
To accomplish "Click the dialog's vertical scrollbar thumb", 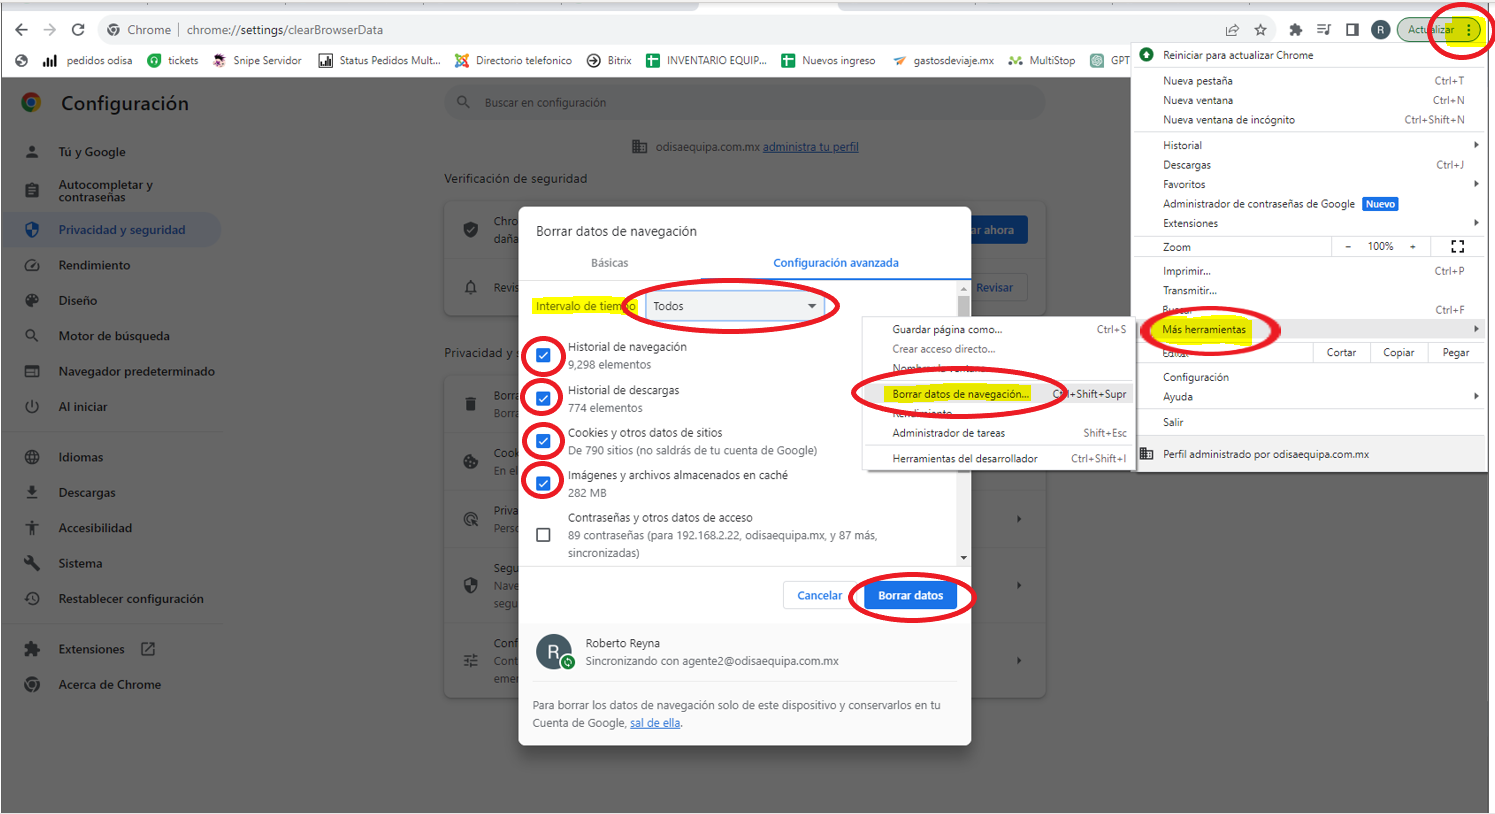I will pyautogui.click(x=964, y=307).
